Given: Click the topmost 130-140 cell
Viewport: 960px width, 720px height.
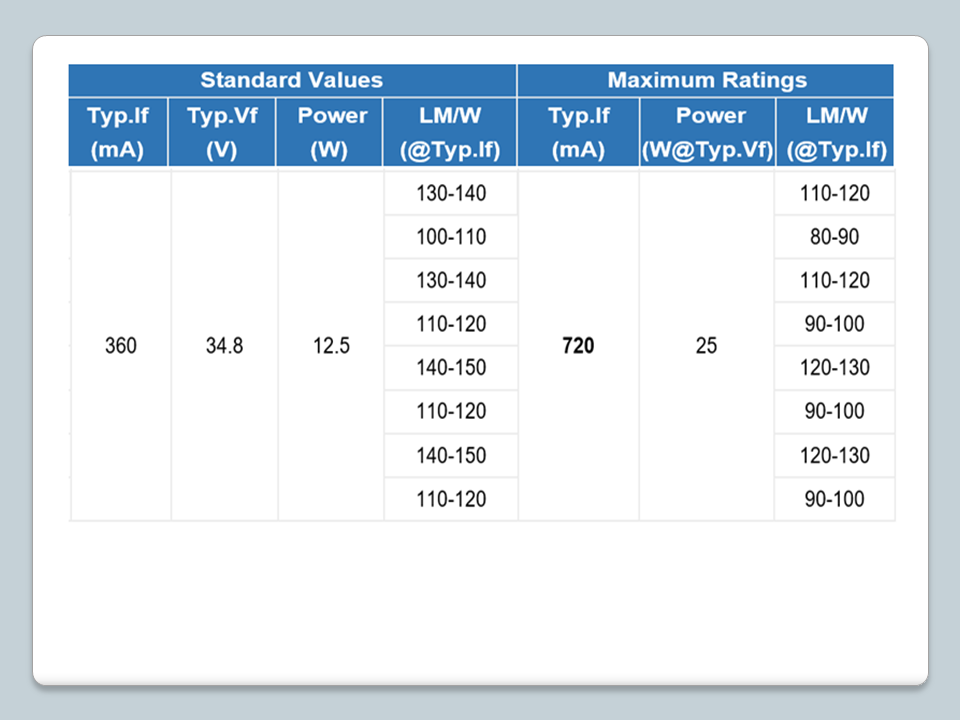Looking at the screenshot, I should pyautogui.click(x=450, y=193).
